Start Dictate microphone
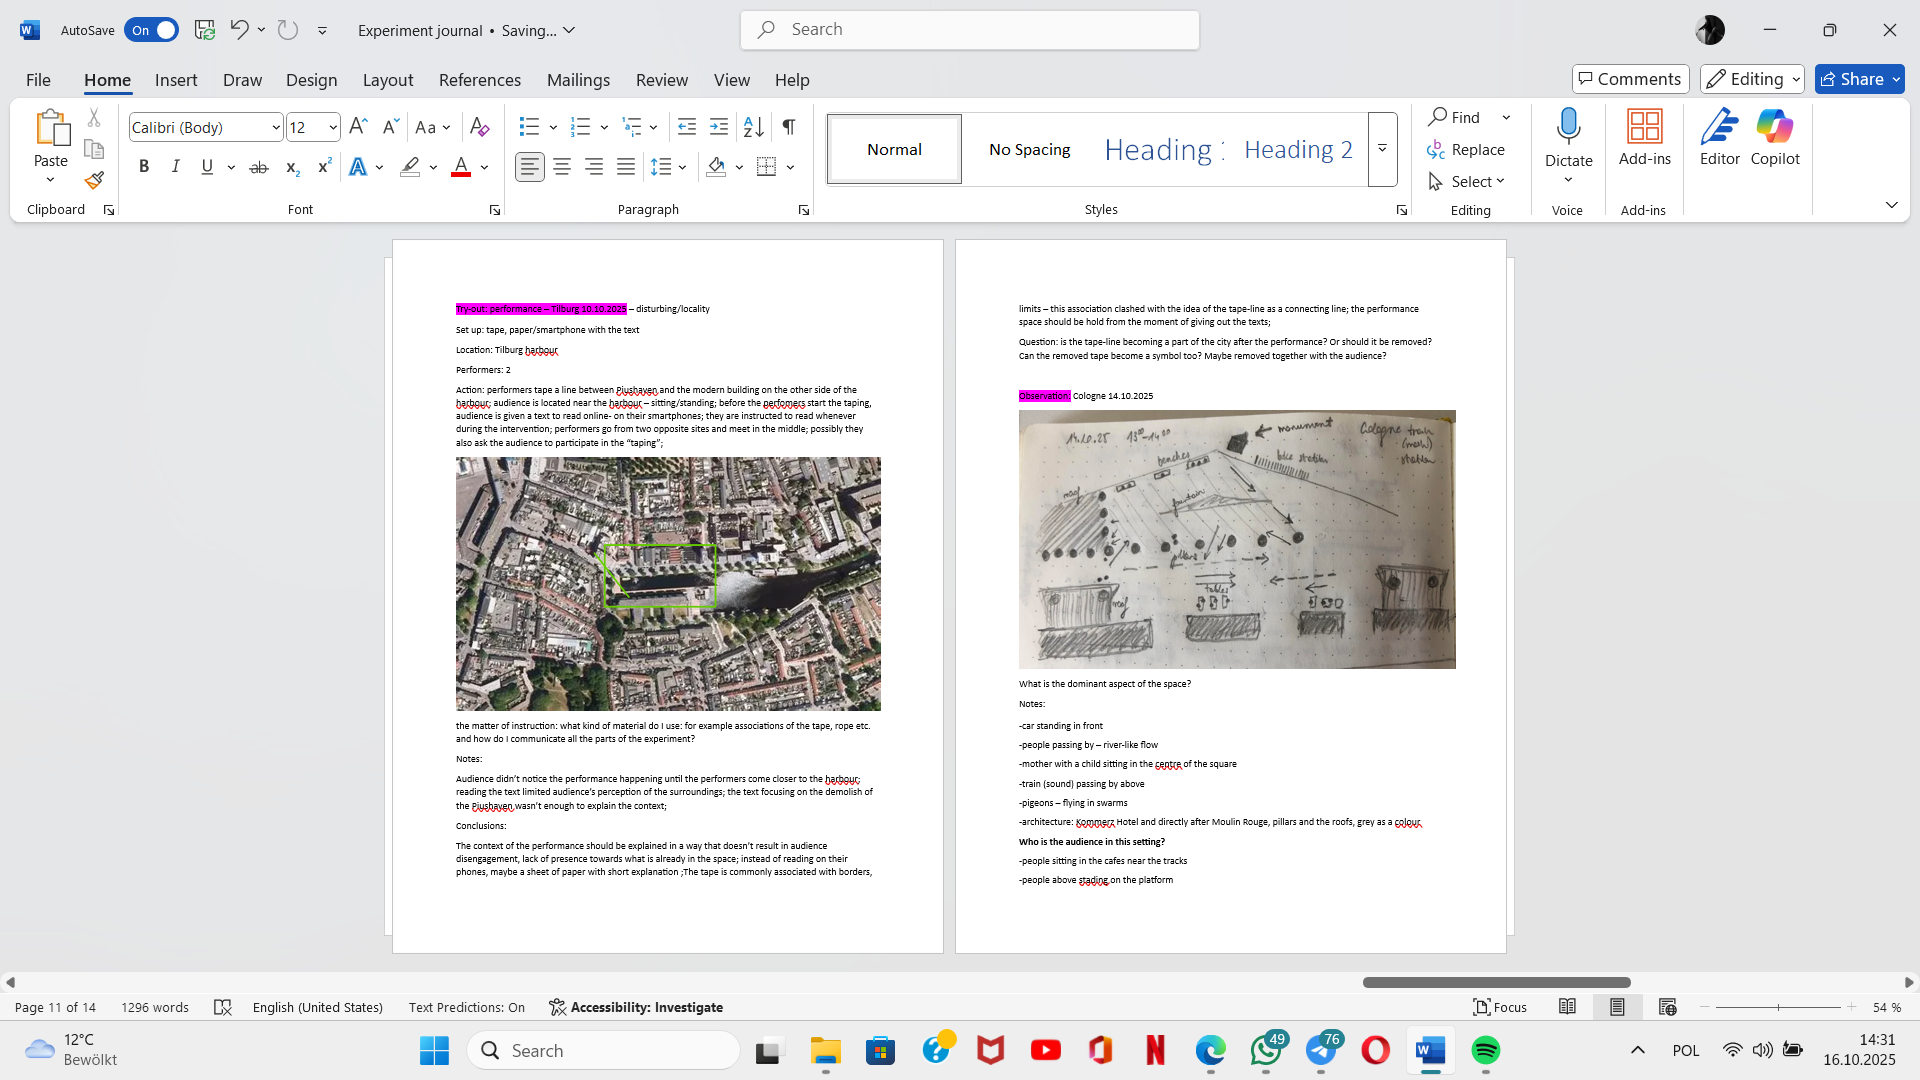This screenshot has width=1920, height=1080. point(1568,128)
